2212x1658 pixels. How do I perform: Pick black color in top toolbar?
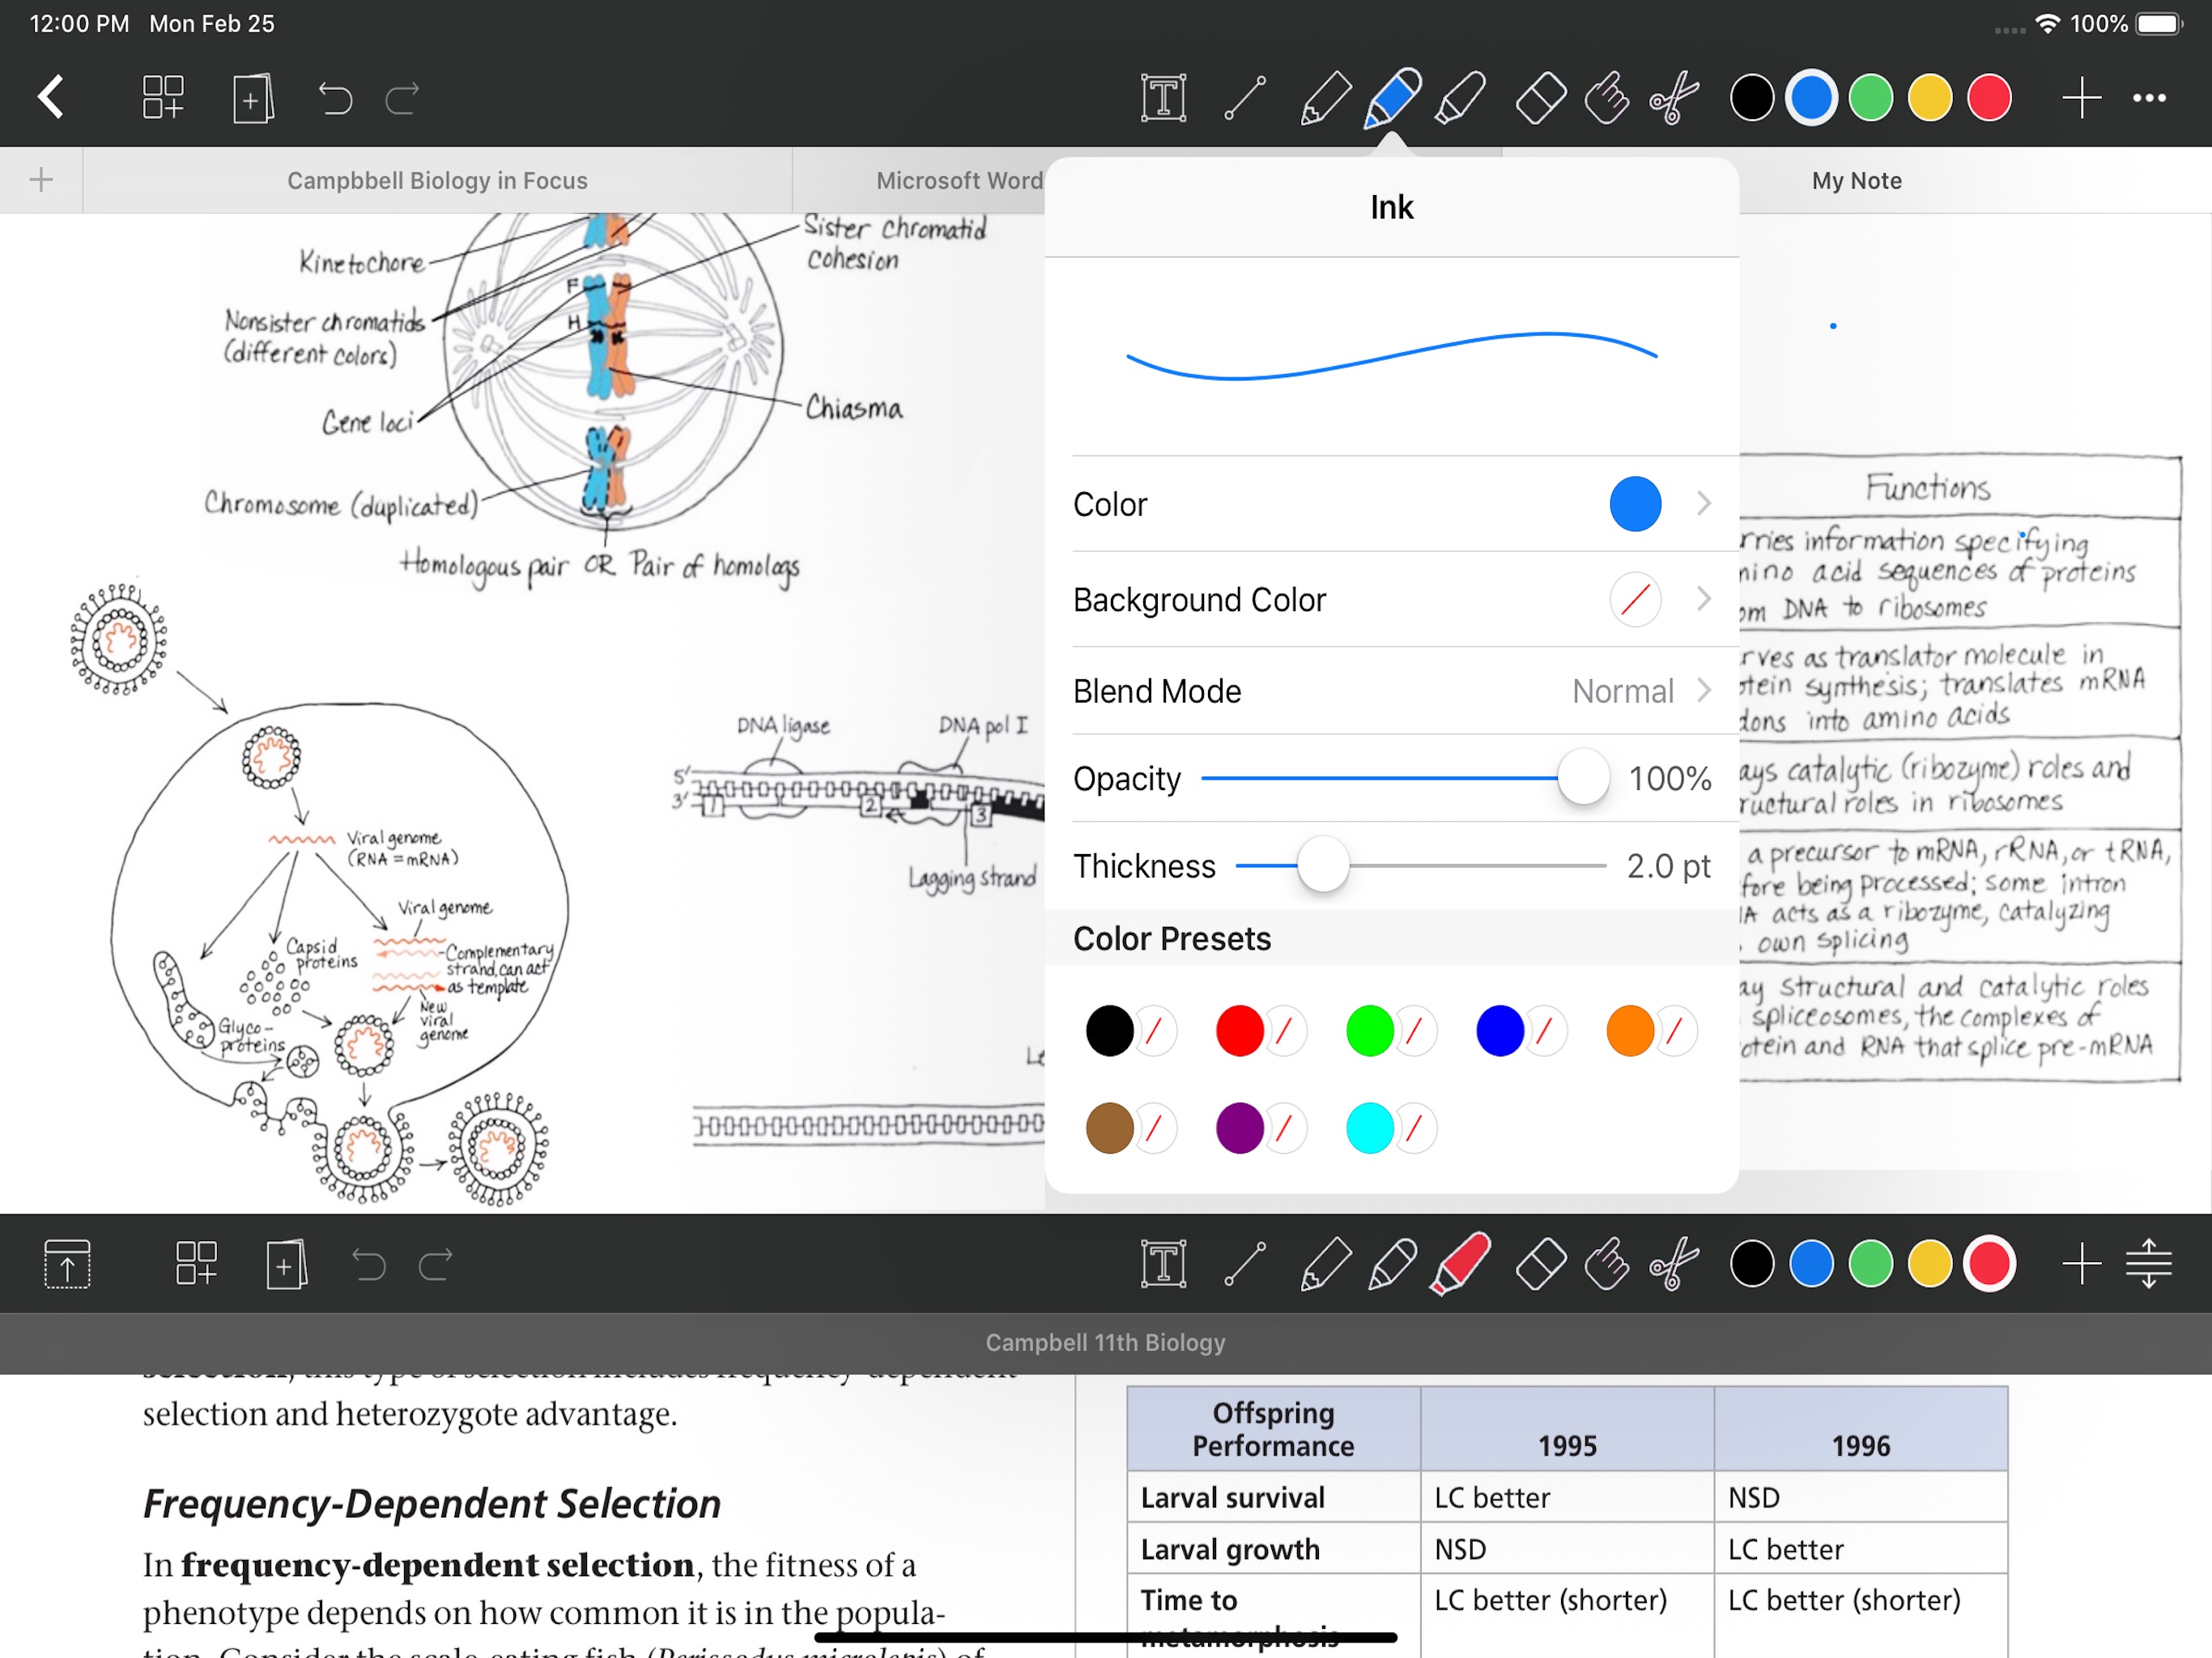1752,98
